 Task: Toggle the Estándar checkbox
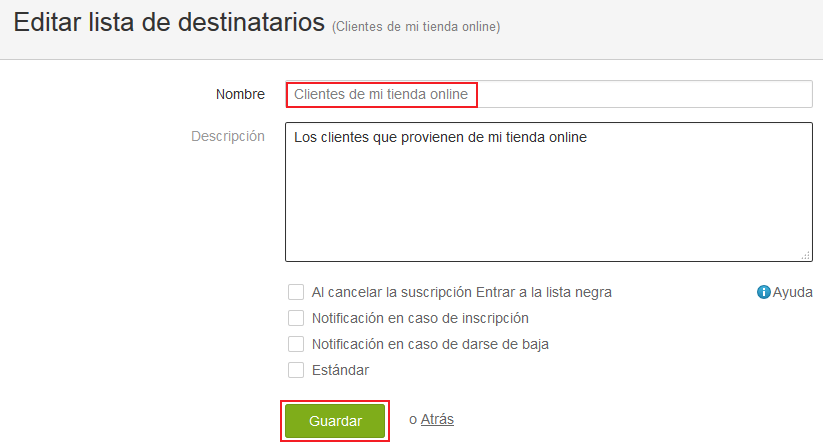pyautogui.click(x=296, y=370)
